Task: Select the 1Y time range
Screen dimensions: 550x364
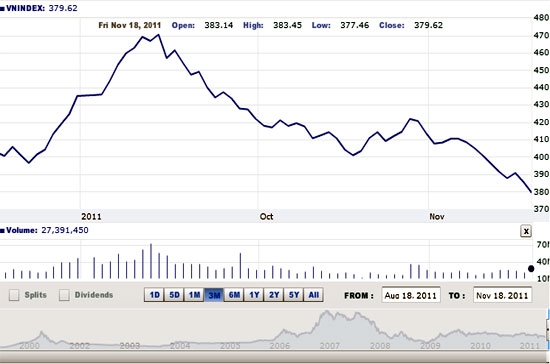Action: pyautogui.click(x=254, y=295)
